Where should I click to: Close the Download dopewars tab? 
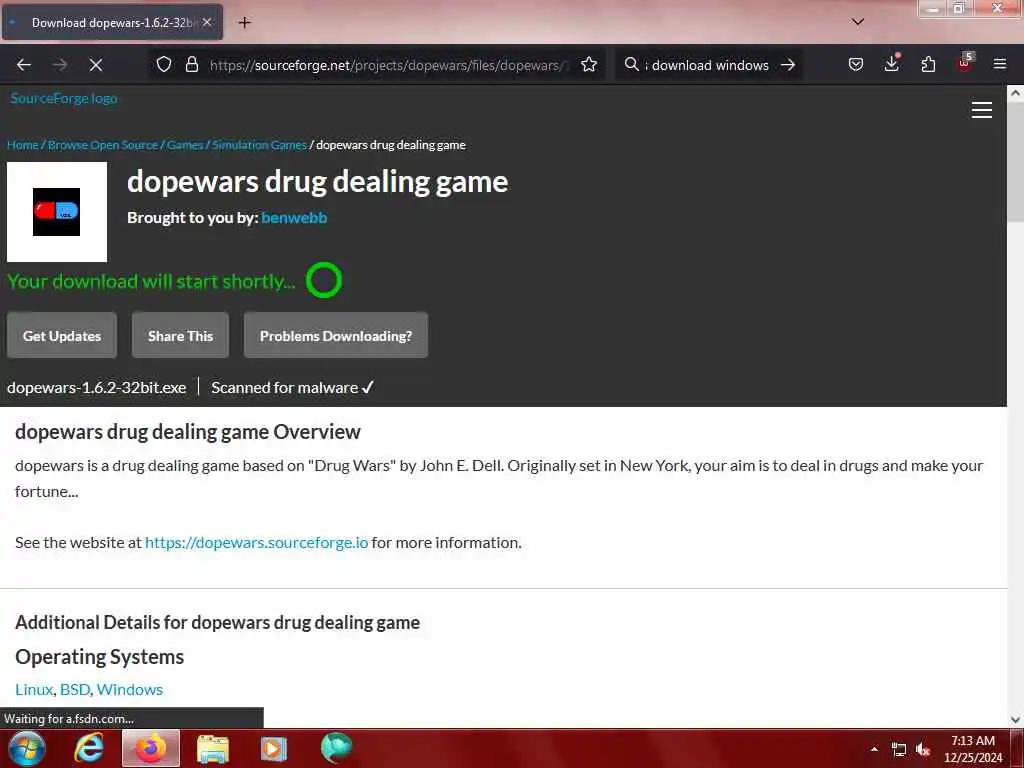point(207,22)
